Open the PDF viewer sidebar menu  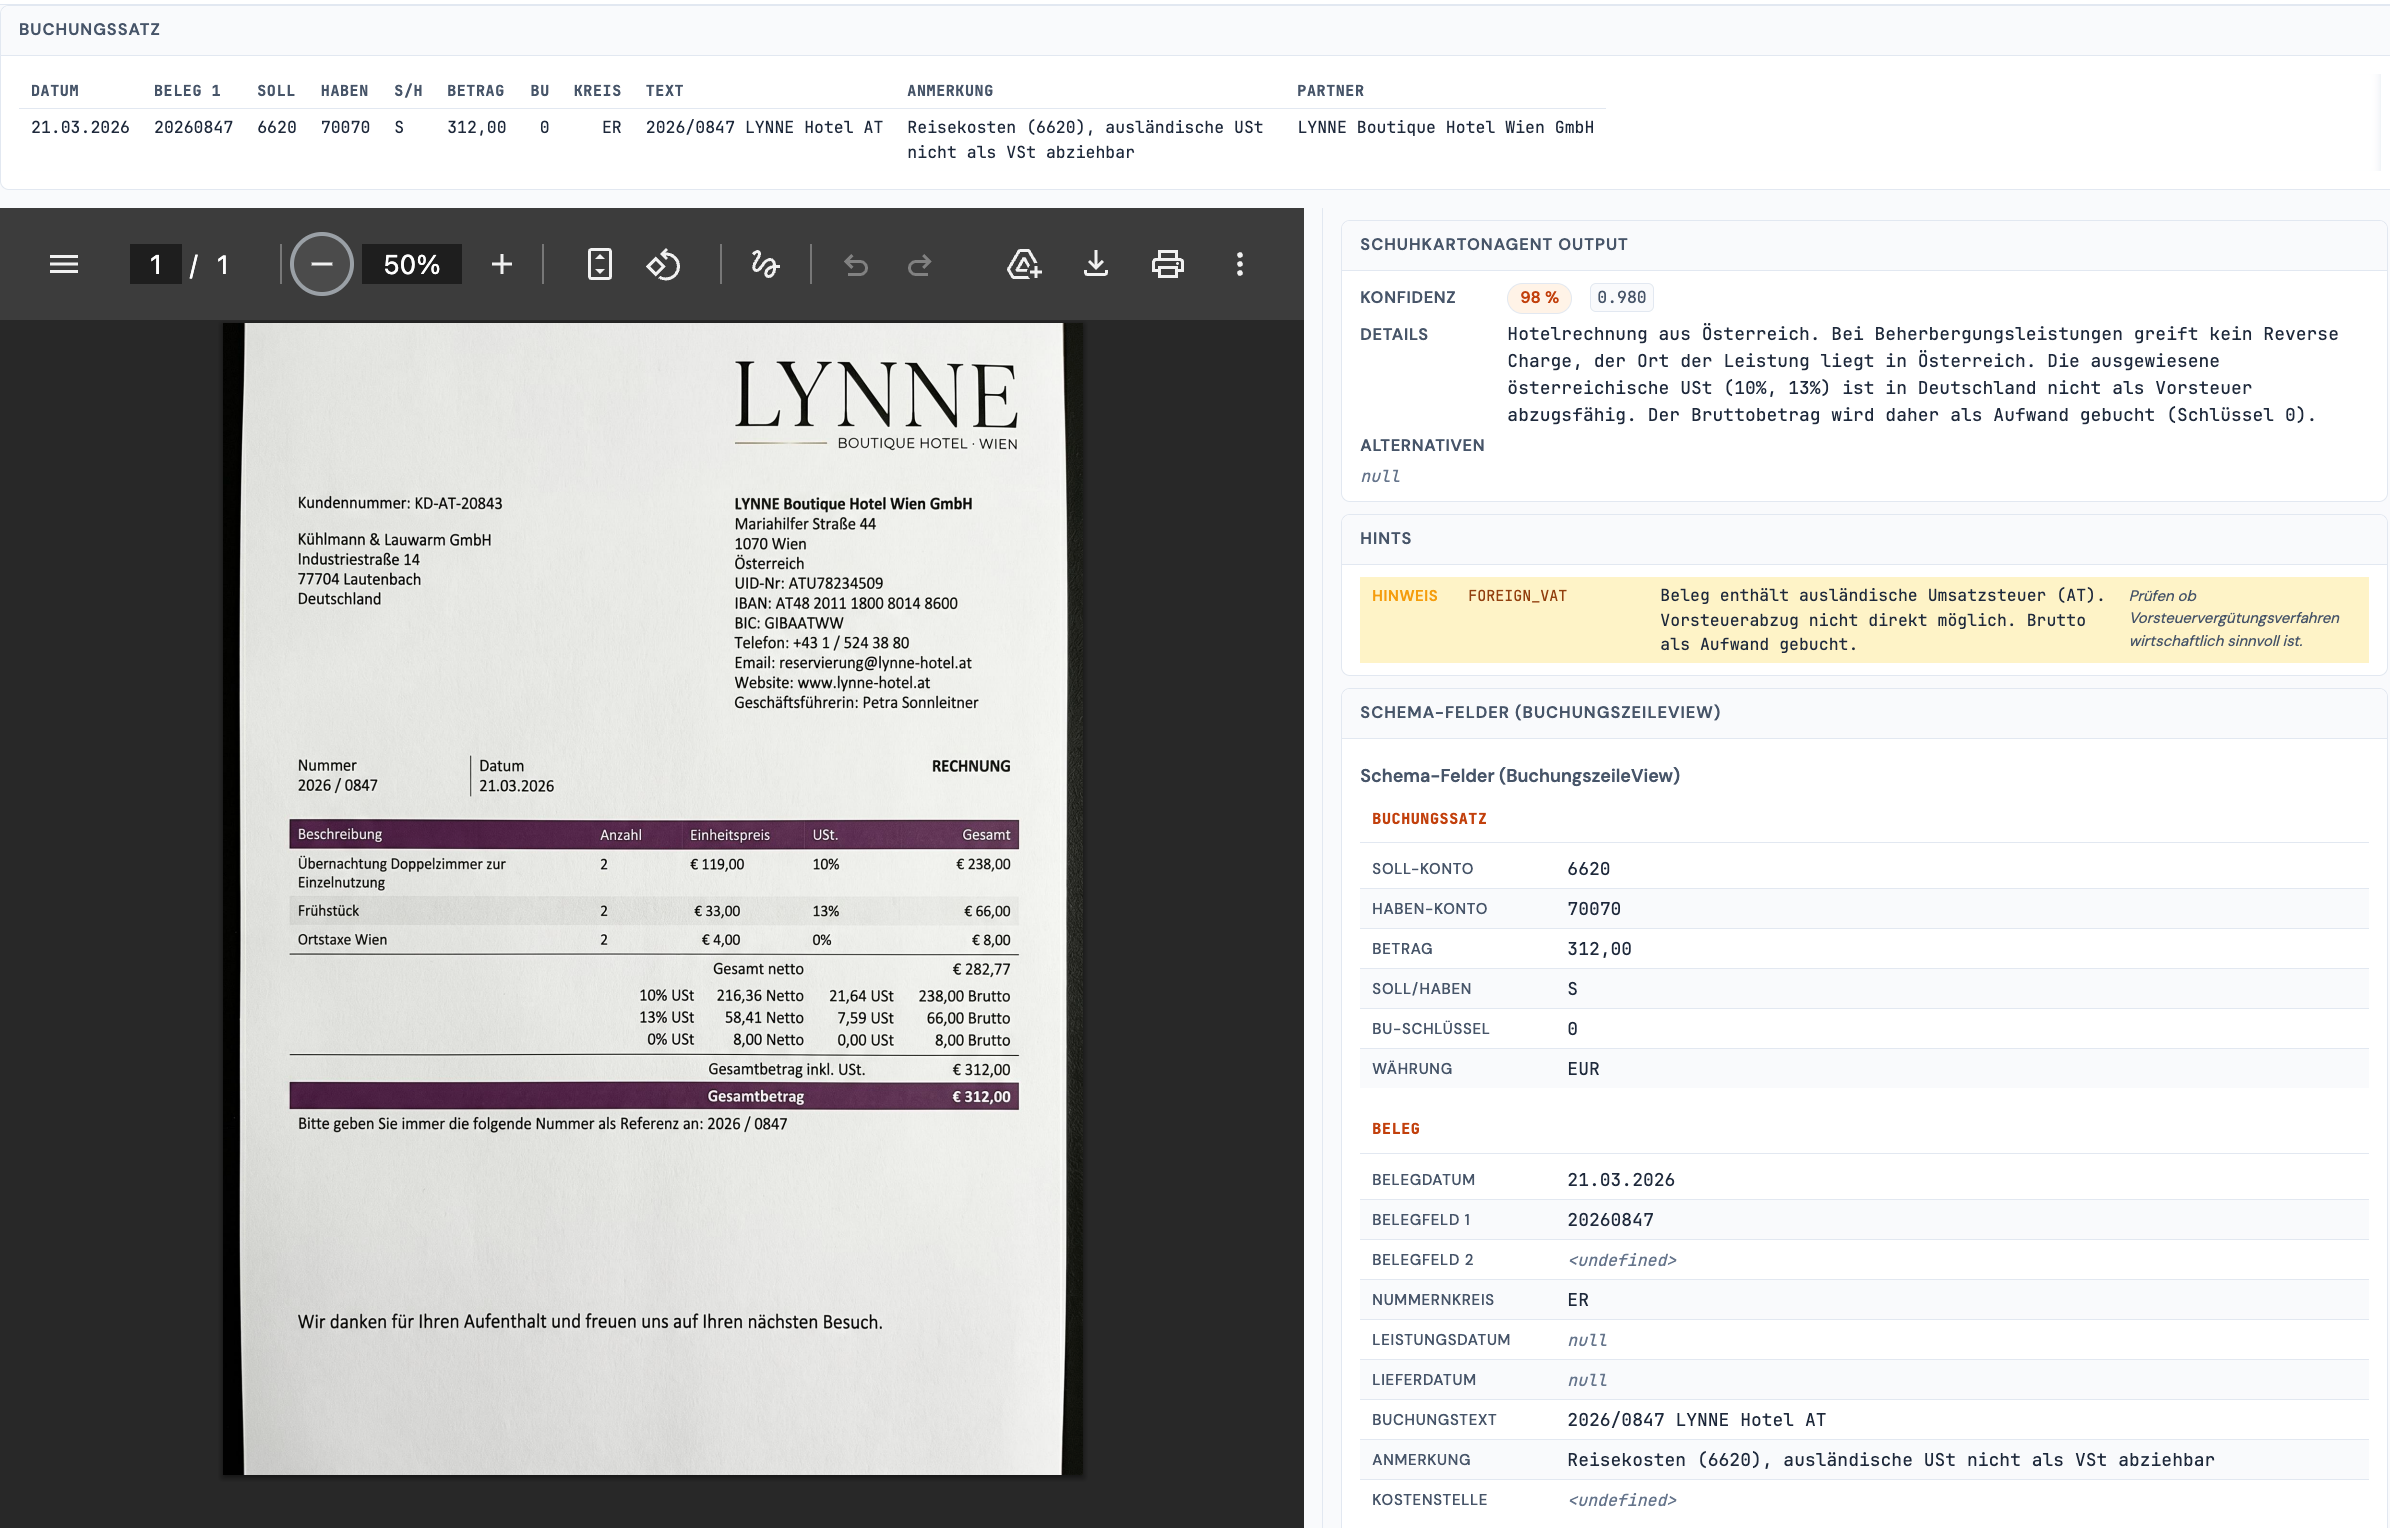click(64, 264)
